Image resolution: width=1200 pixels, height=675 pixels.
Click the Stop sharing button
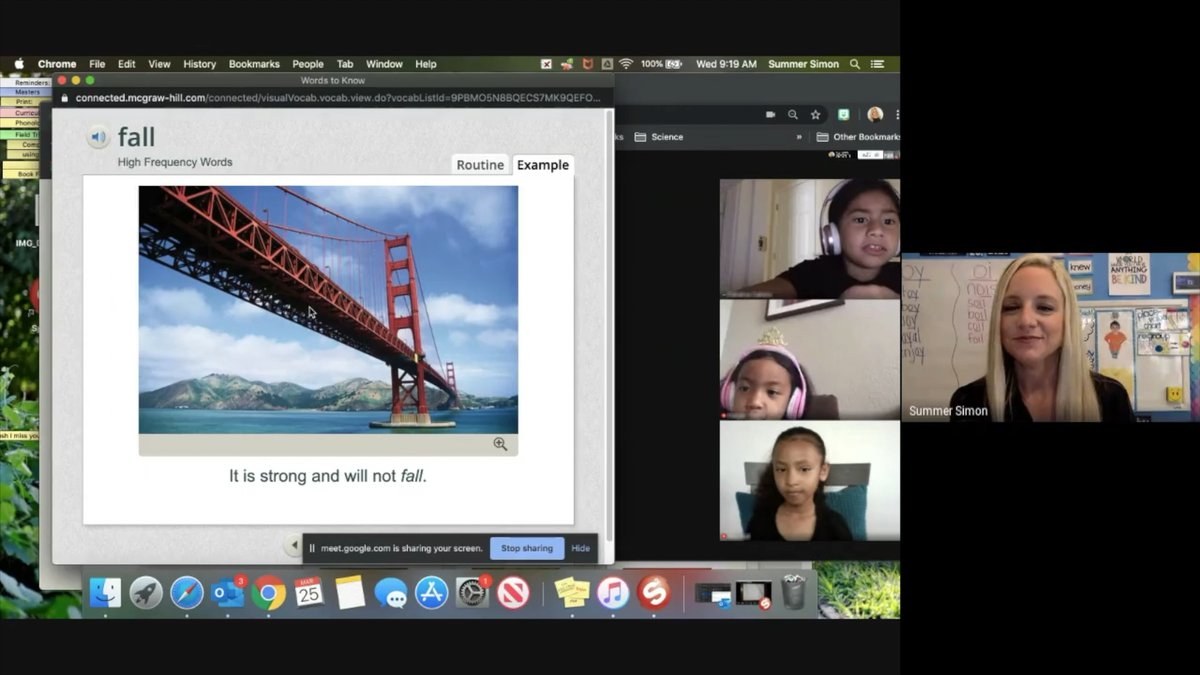(526, 548)
